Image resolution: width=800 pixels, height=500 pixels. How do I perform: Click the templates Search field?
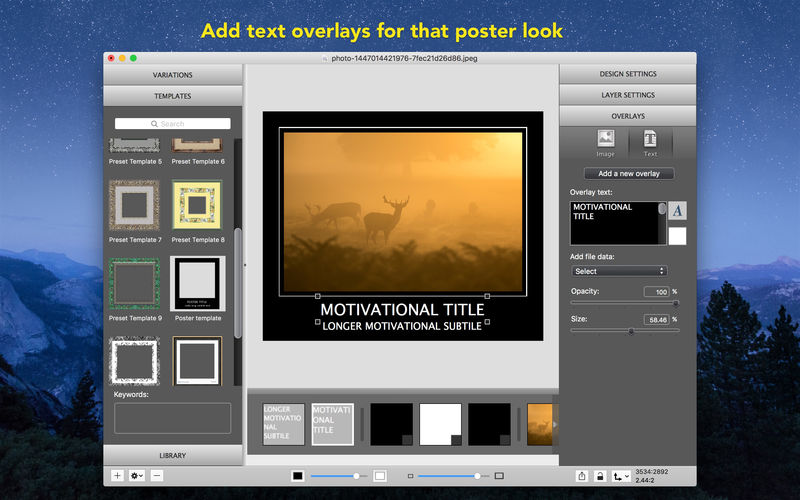coord(172,124)
